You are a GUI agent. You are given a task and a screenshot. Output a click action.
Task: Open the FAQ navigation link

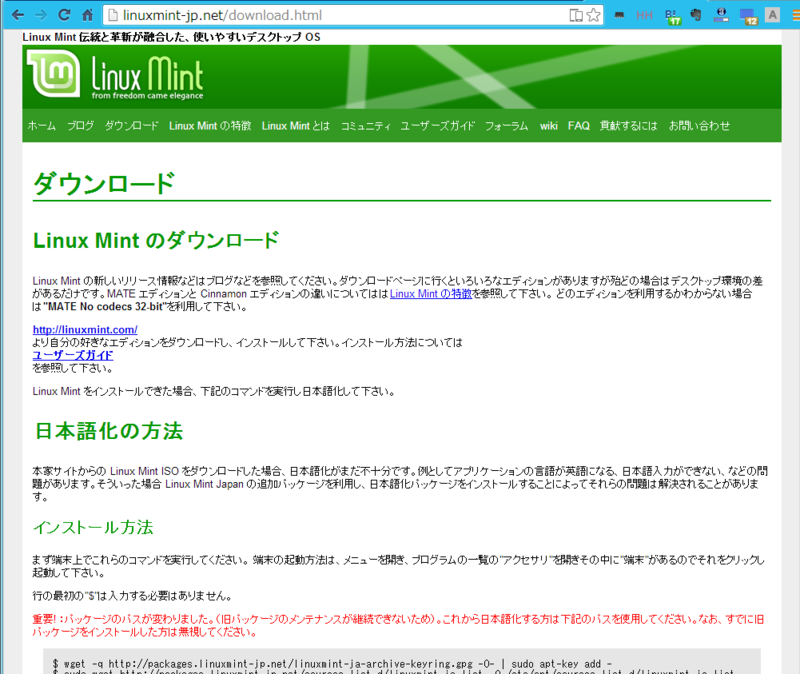click(x=579, y=126)
